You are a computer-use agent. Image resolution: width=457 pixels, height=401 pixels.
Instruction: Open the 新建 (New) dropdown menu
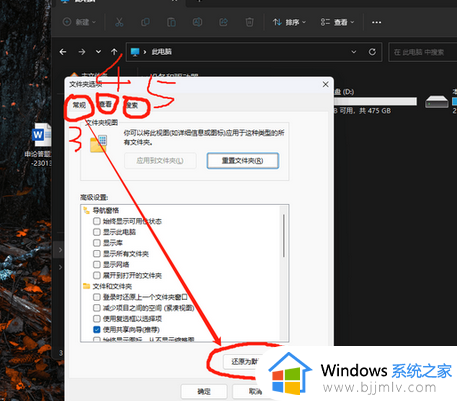pyautogui.click(x=80, y=22)
